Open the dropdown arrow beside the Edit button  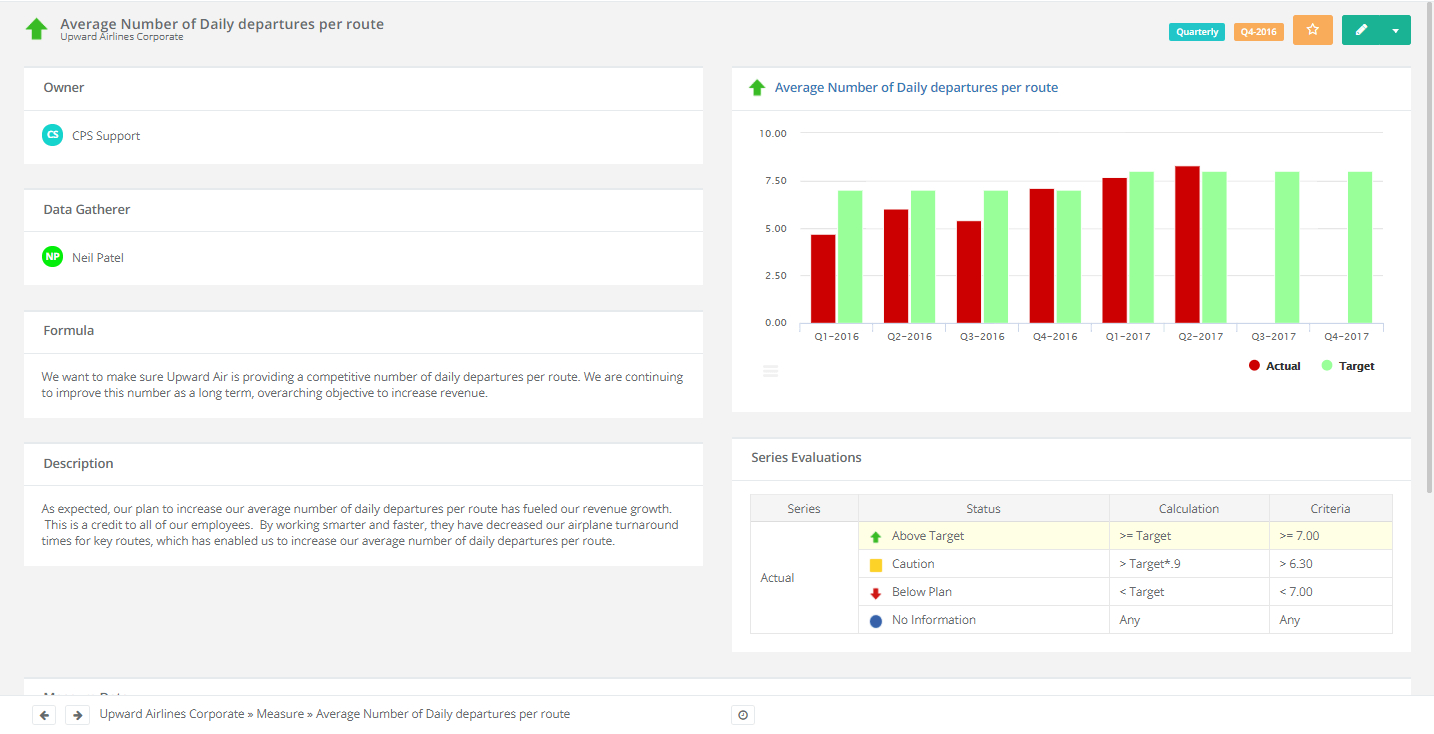(x=1394, y=30)
